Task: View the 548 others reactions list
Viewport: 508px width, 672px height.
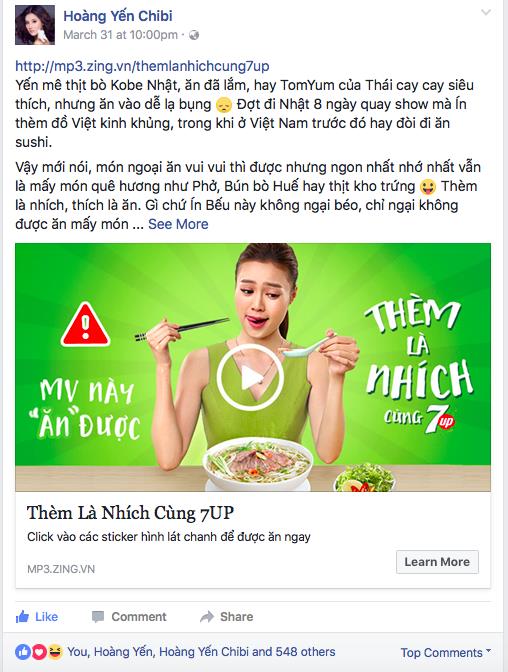Action: click(306, 652)
